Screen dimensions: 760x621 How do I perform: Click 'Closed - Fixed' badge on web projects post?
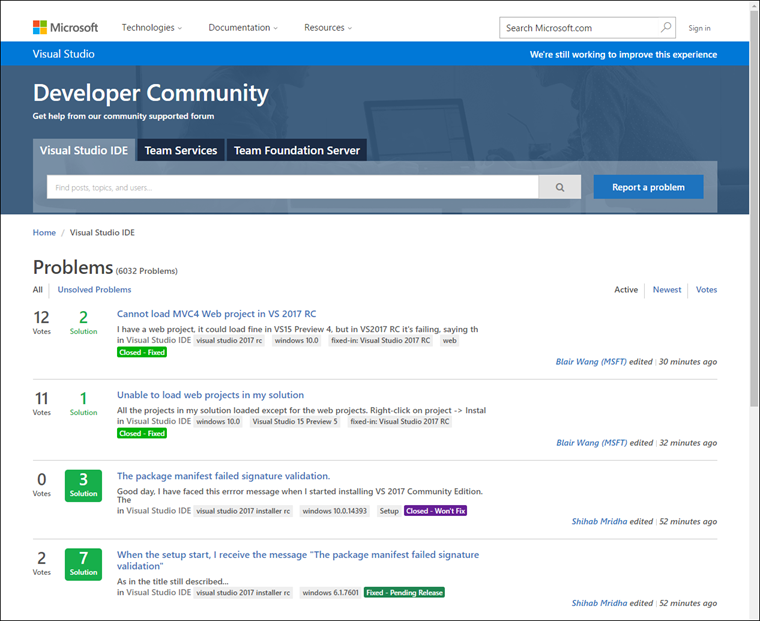pos(142,433)
